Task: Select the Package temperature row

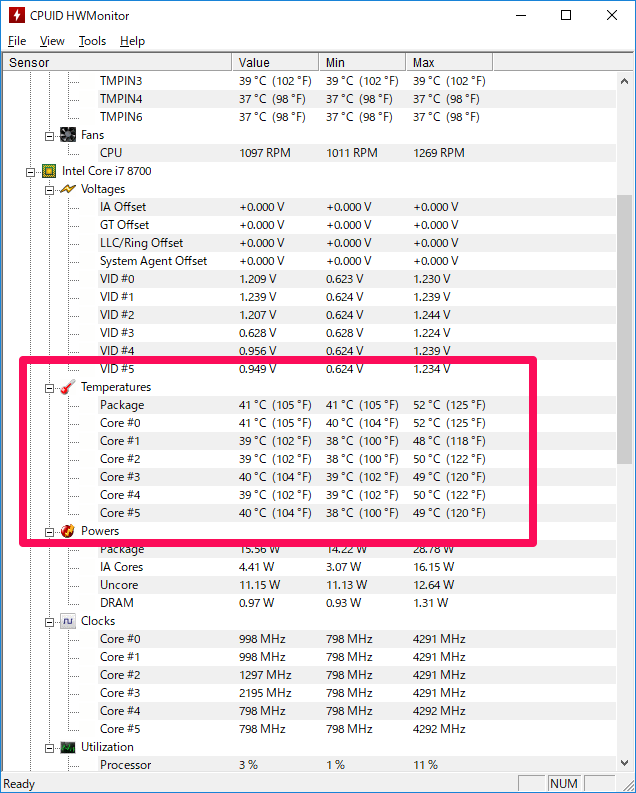Action: (357, 405)
